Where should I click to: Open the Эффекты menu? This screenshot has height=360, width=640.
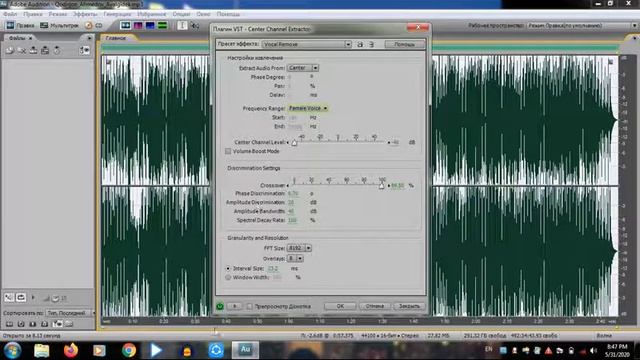click(85, 14)
